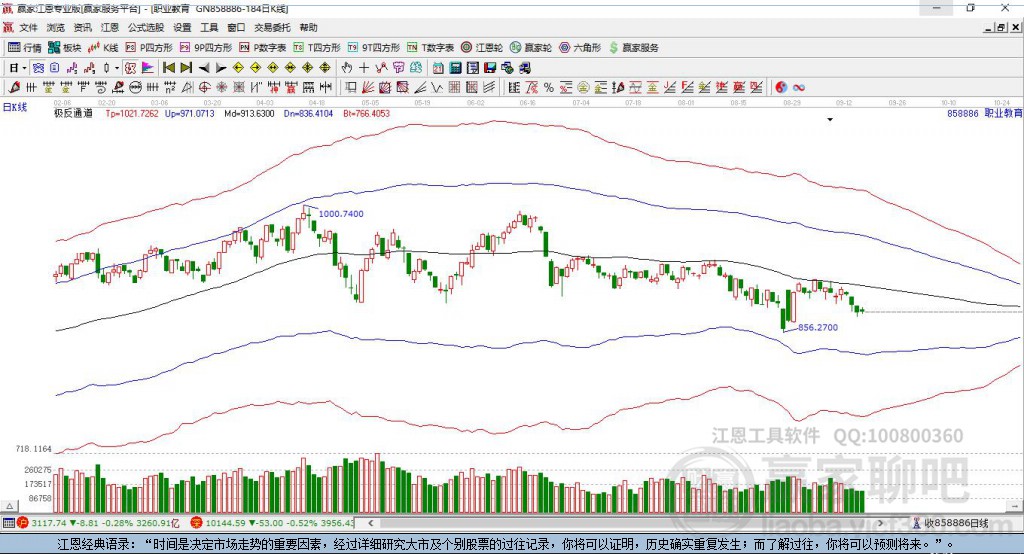Switch to the 板块 sector view

point(65,48)
